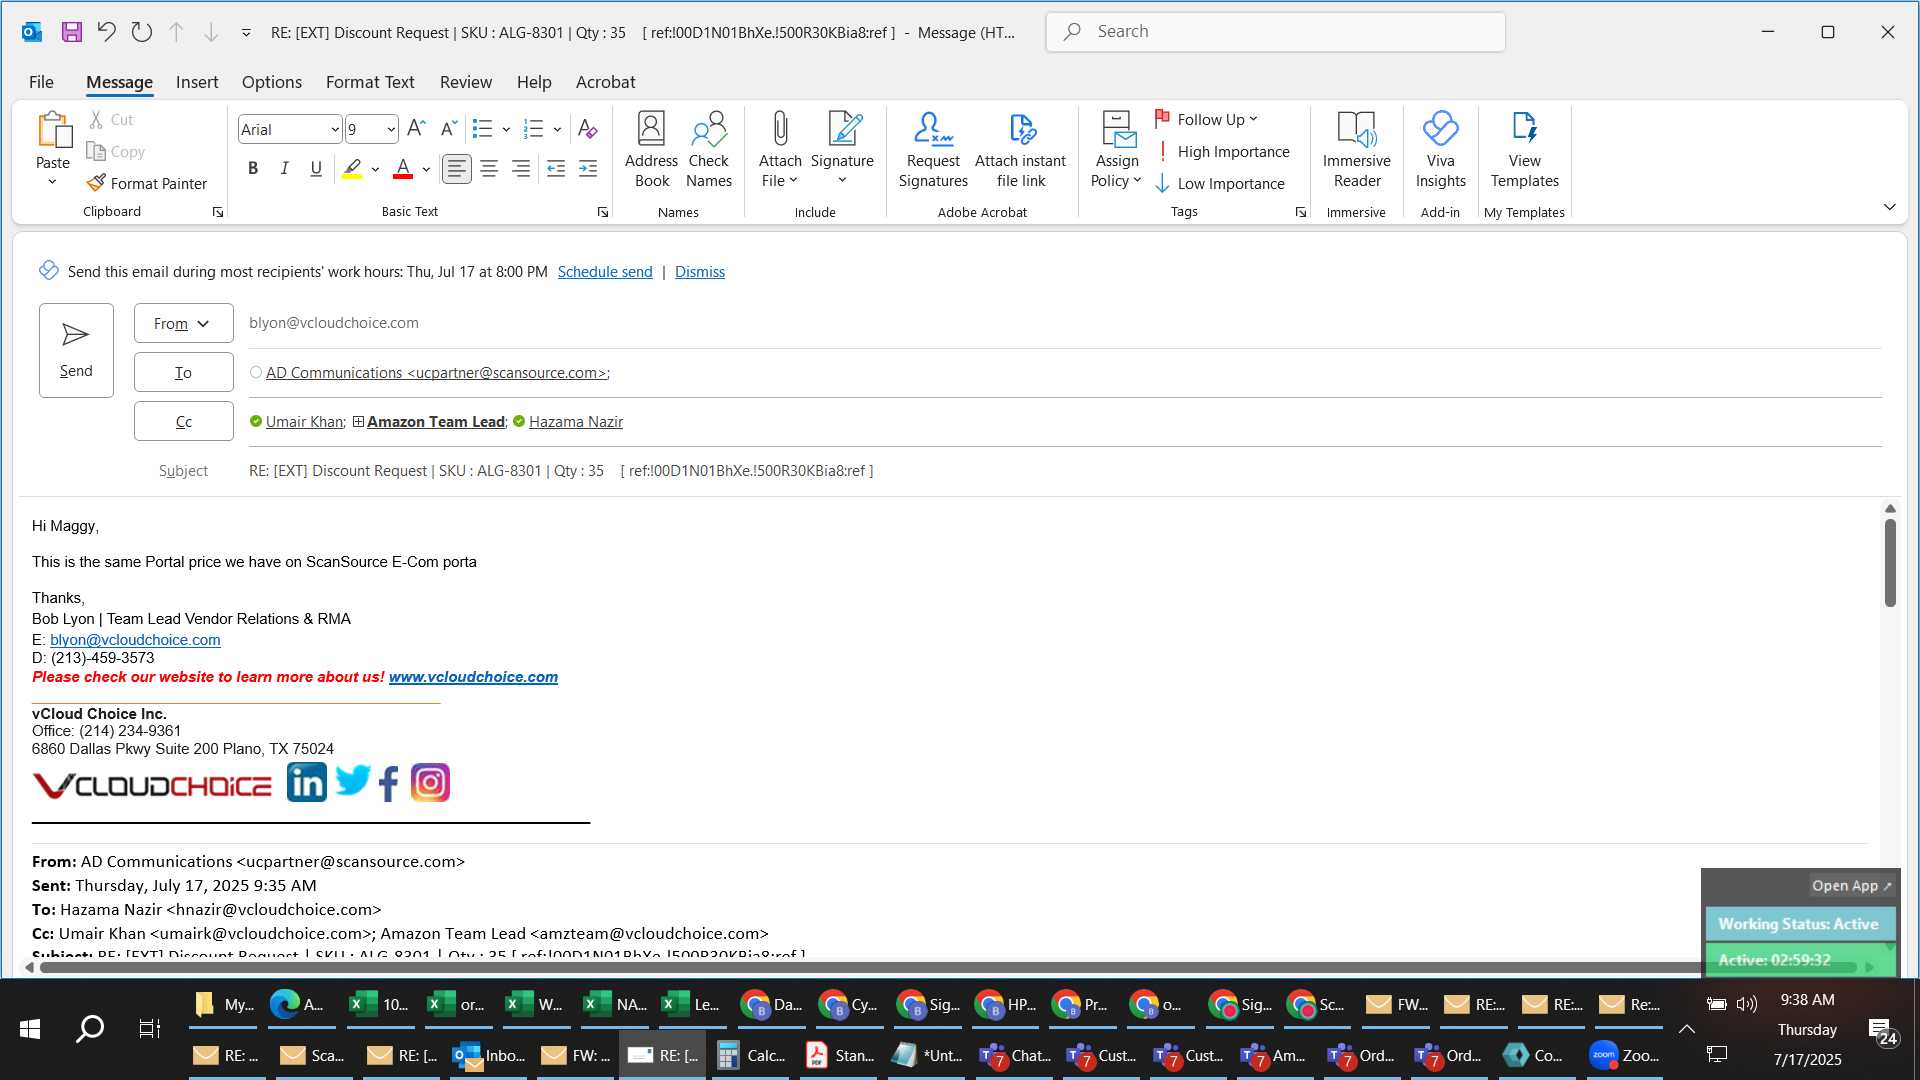Run Check Names
Screen dimensions: 1920x1080
(709, 150)
